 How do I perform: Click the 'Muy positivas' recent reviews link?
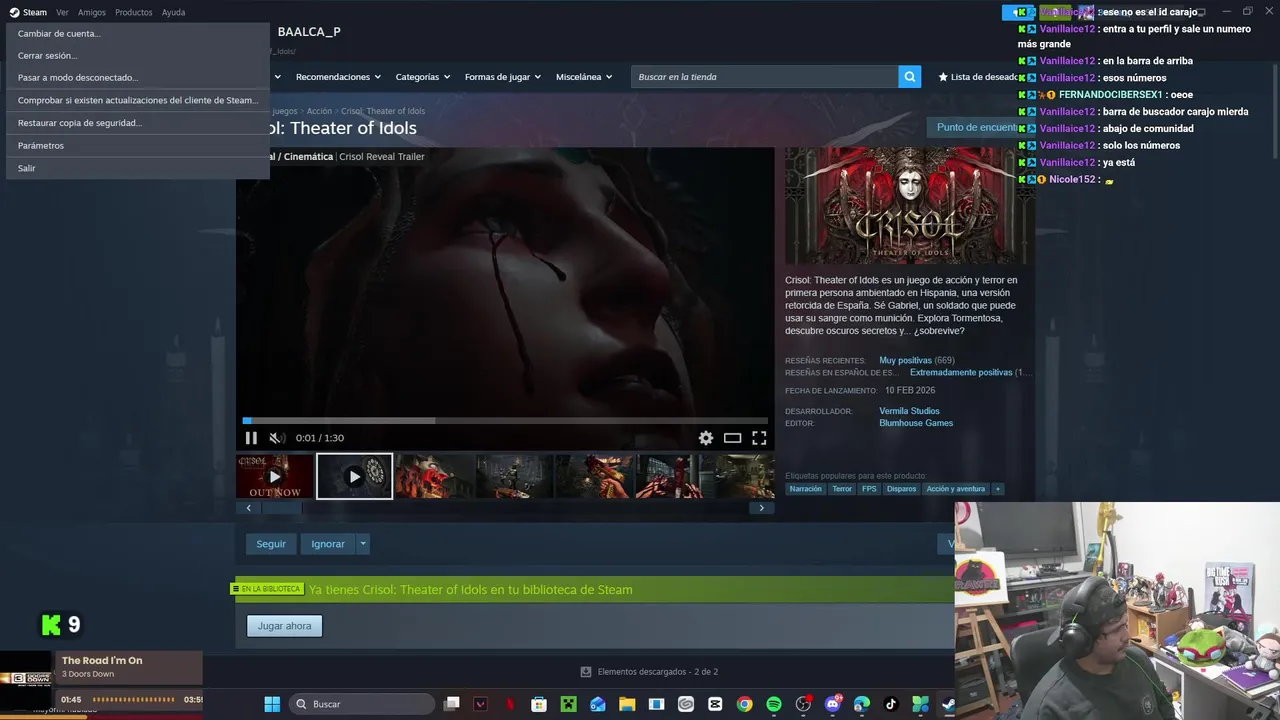pos(905,360)
